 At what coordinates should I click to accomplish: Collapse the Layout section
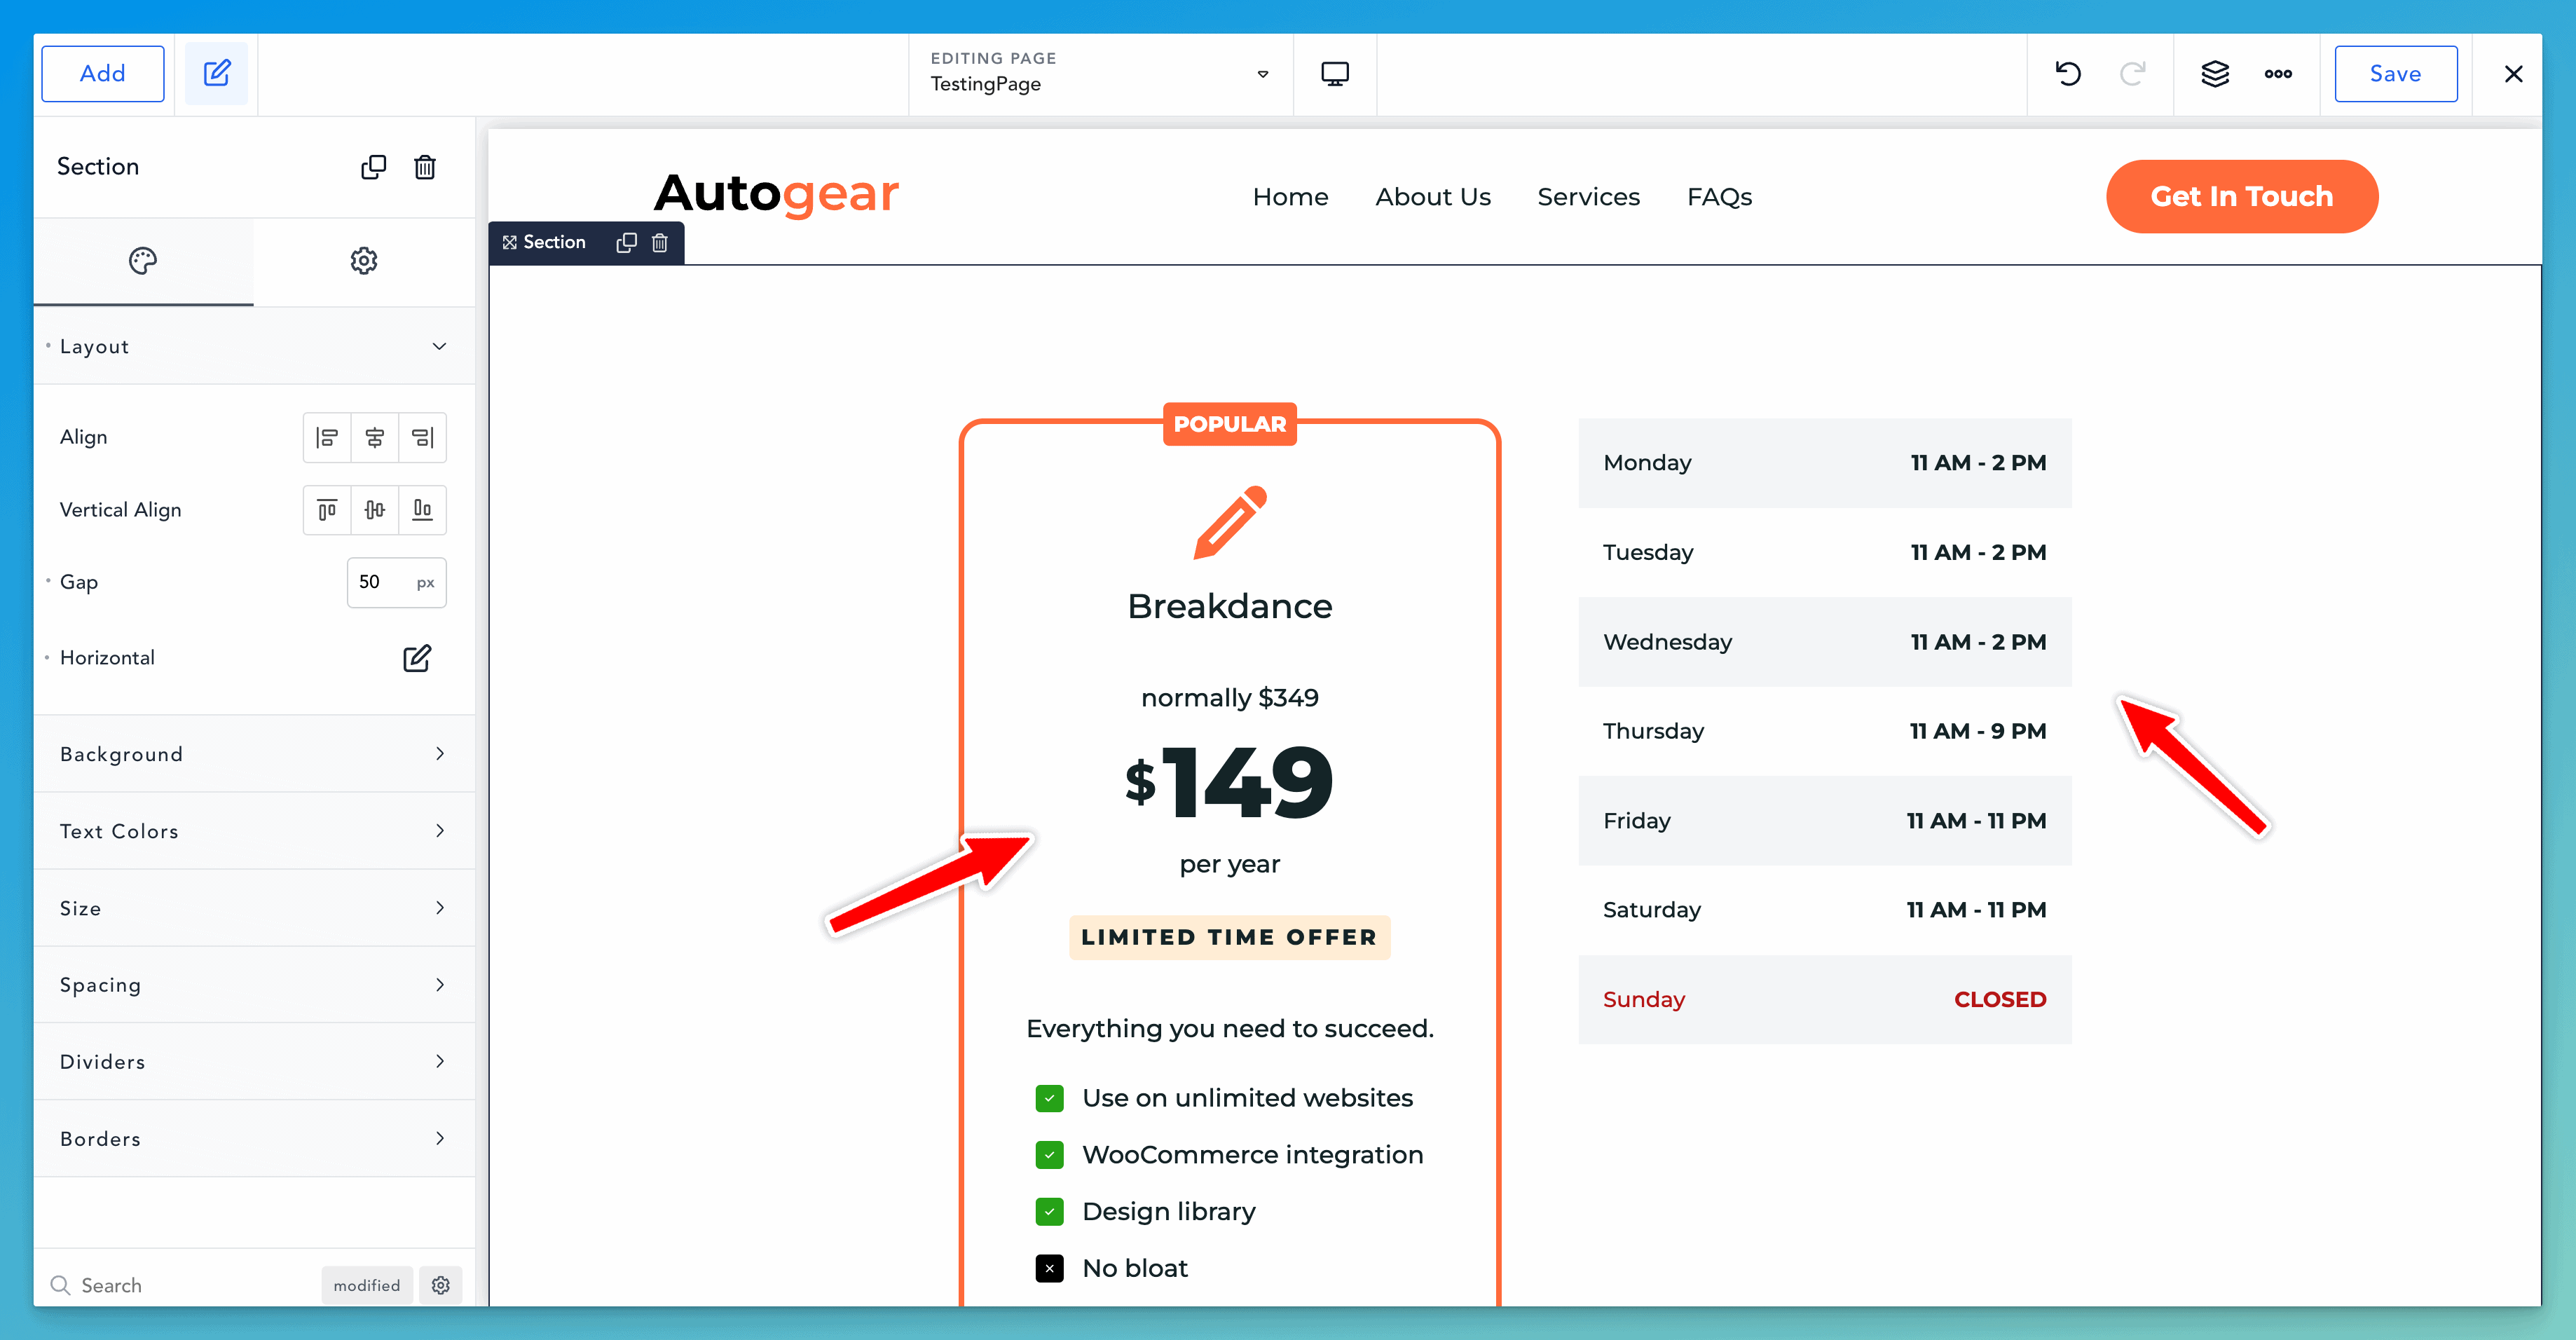pyautogui.click(x=254, y=346)
